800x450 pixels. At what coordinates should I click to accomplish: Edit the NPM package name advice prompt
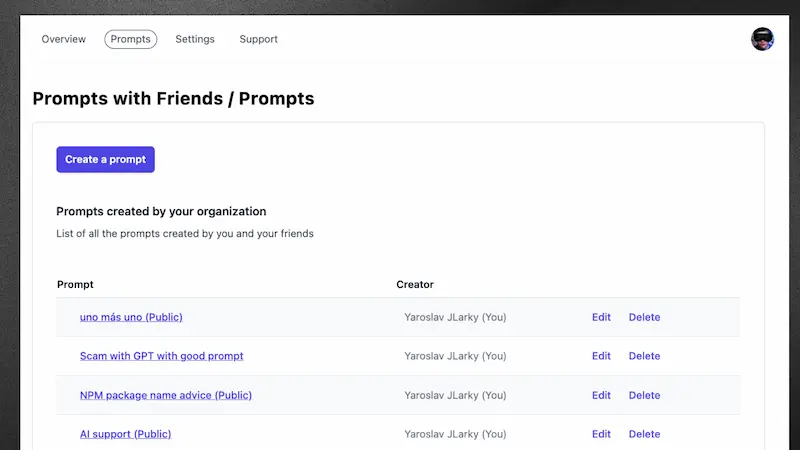(x=601, y=395)
